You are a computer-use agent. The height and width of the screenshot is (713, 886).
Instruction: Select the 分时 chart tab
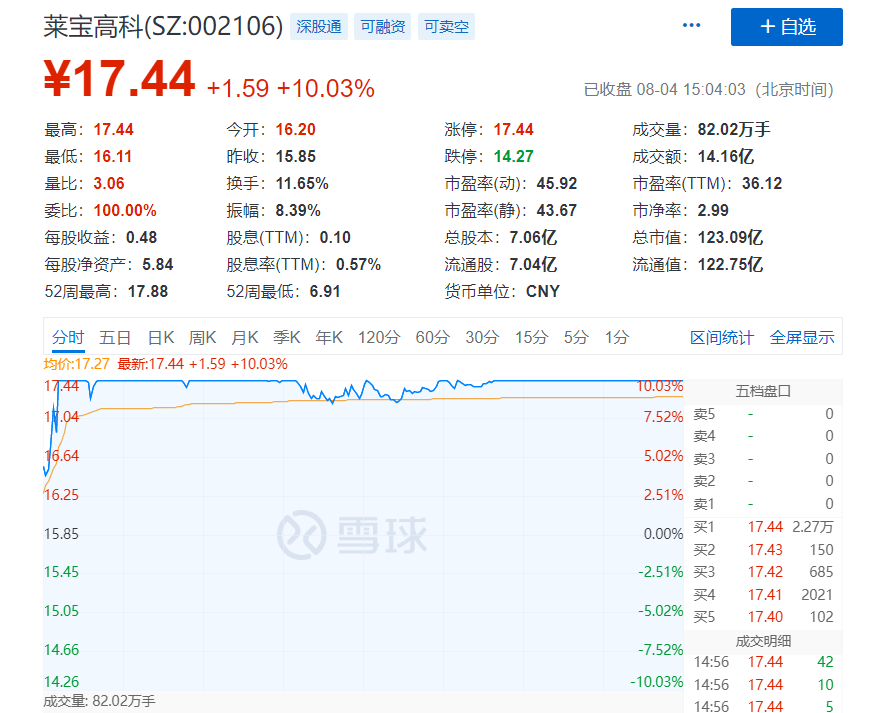(x=68, y=338)
